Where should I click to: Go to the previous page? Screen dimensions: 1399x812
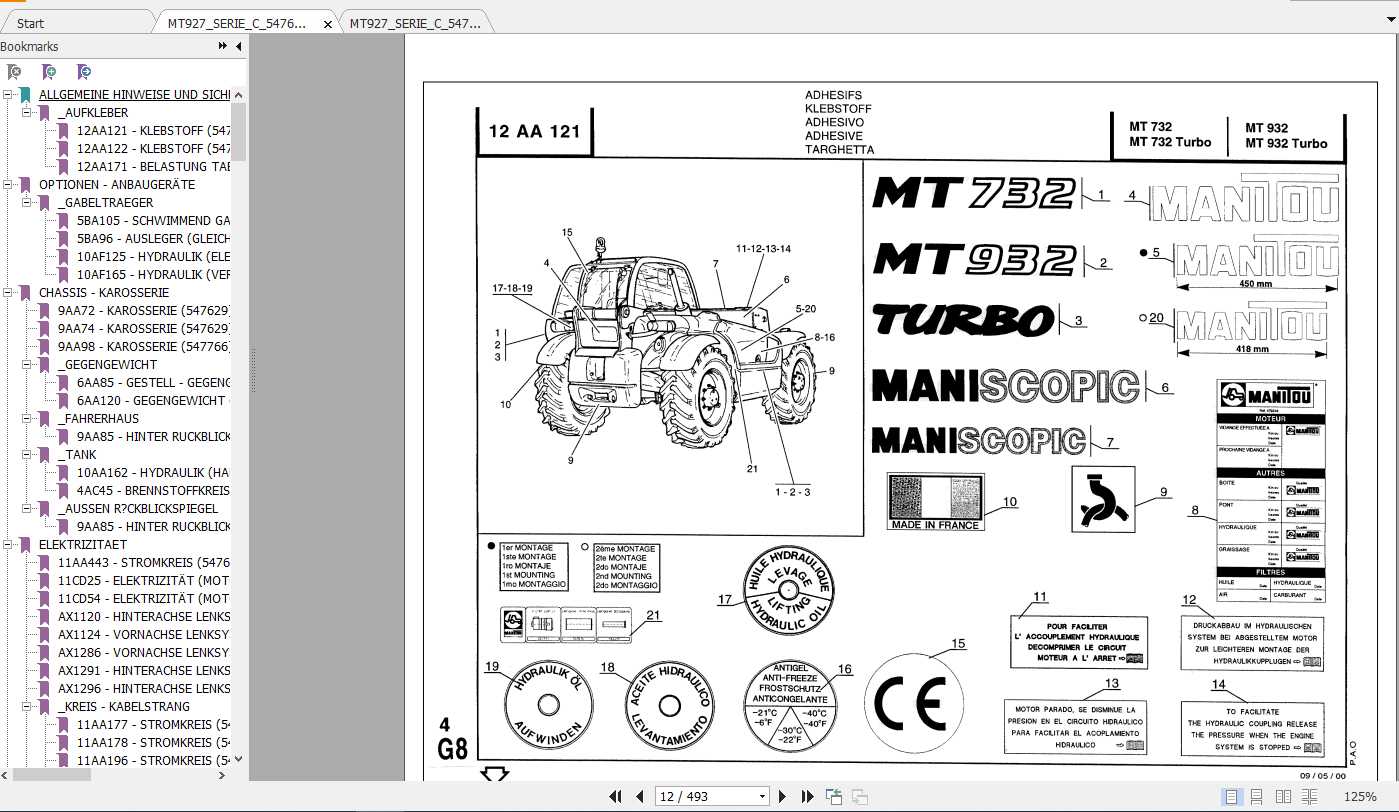pyautogui.click(x=640, y=796)
